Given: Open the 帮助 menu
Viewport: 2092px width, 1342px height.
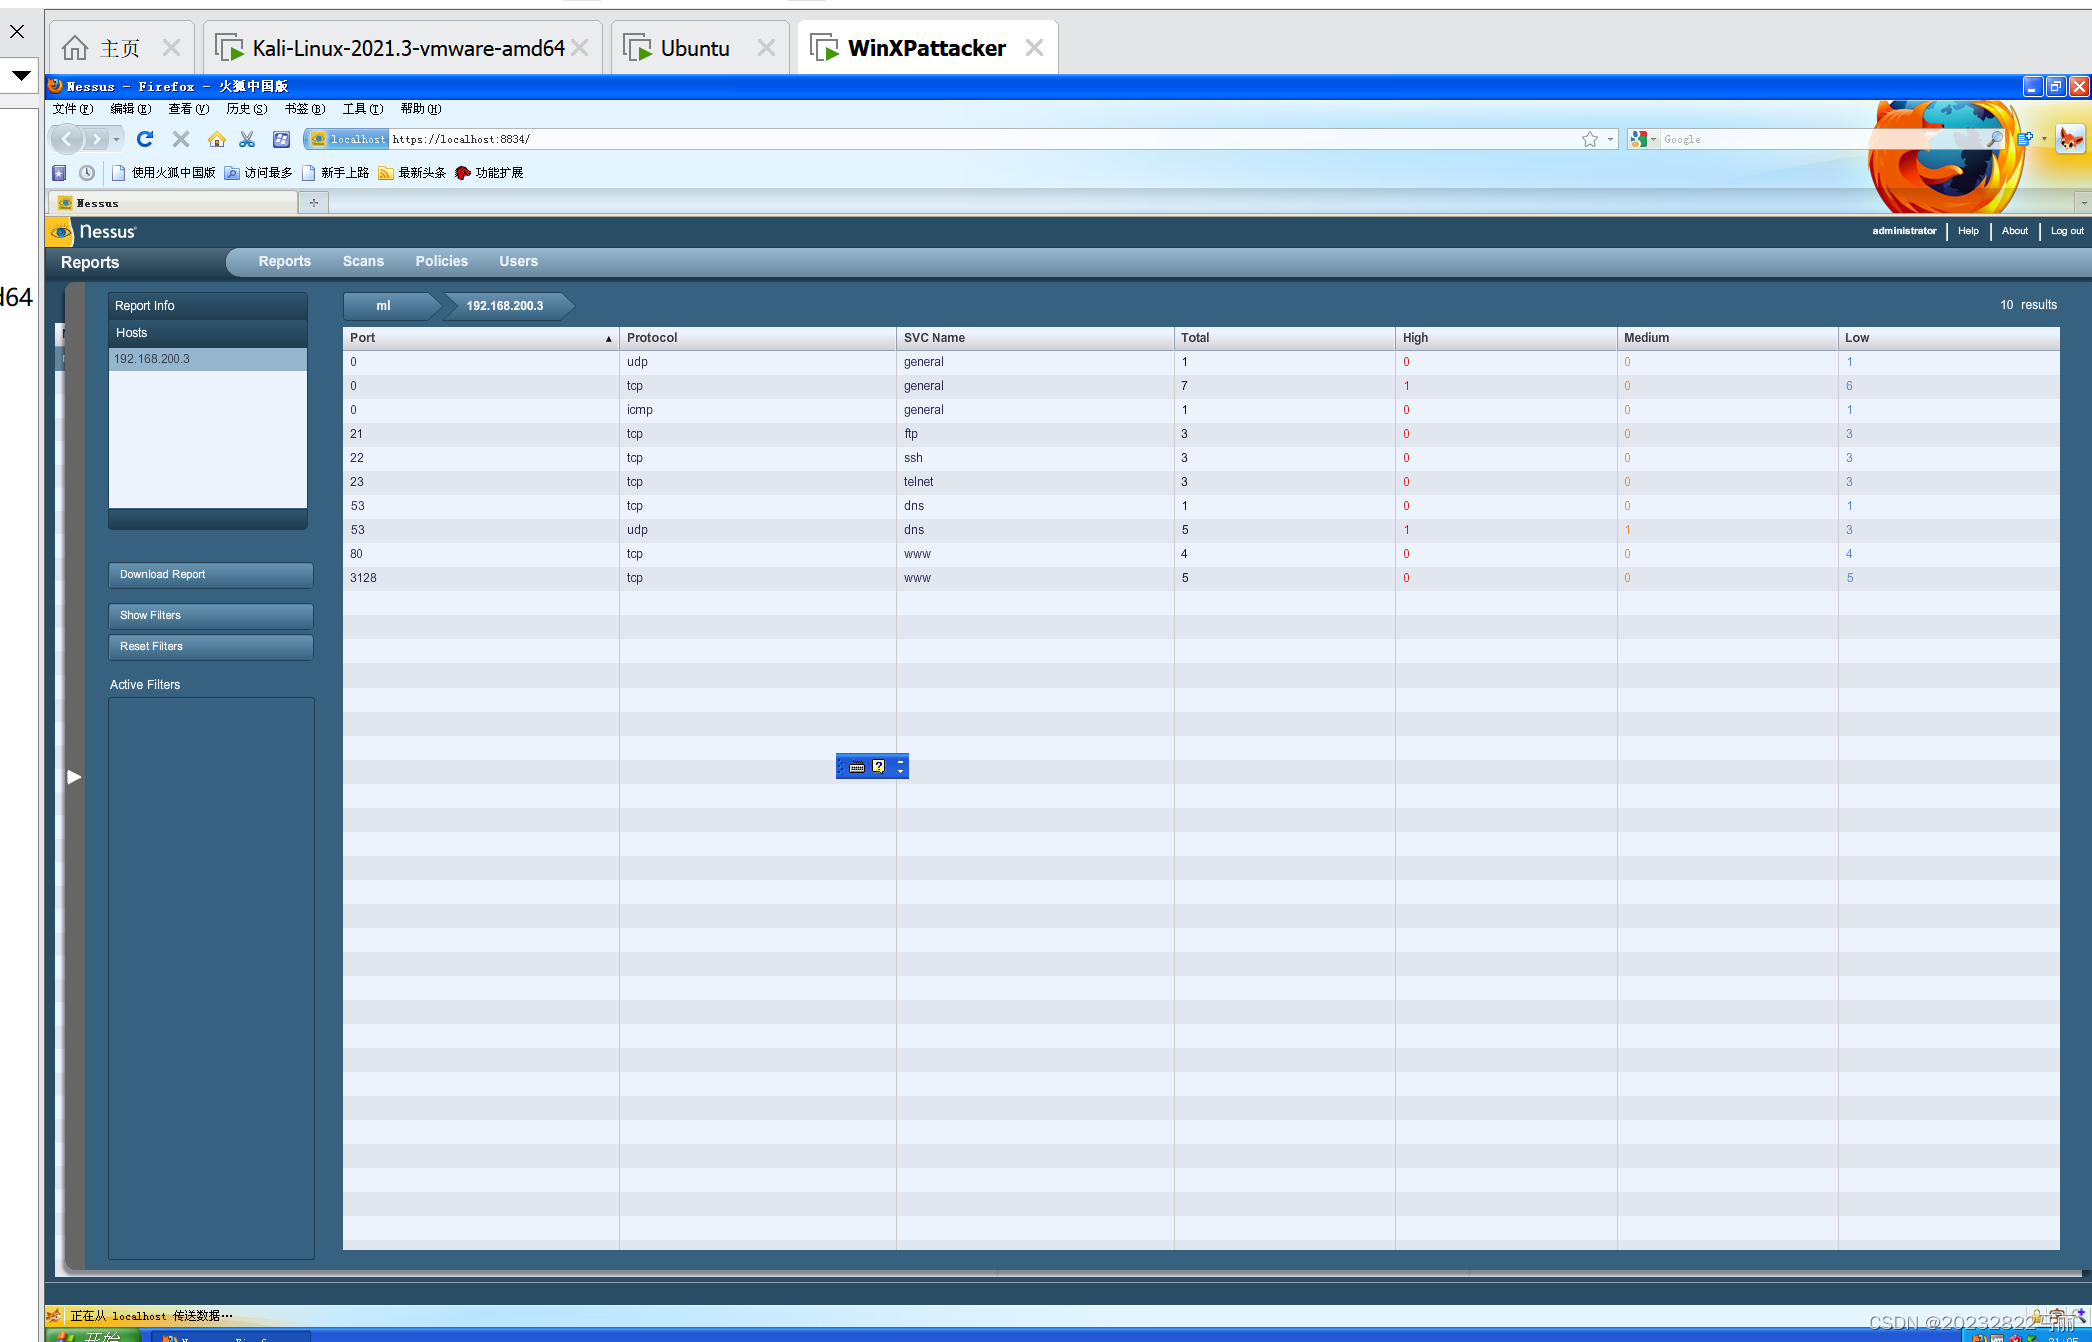Looking at the screenshot, I should [x=420, y=109].
